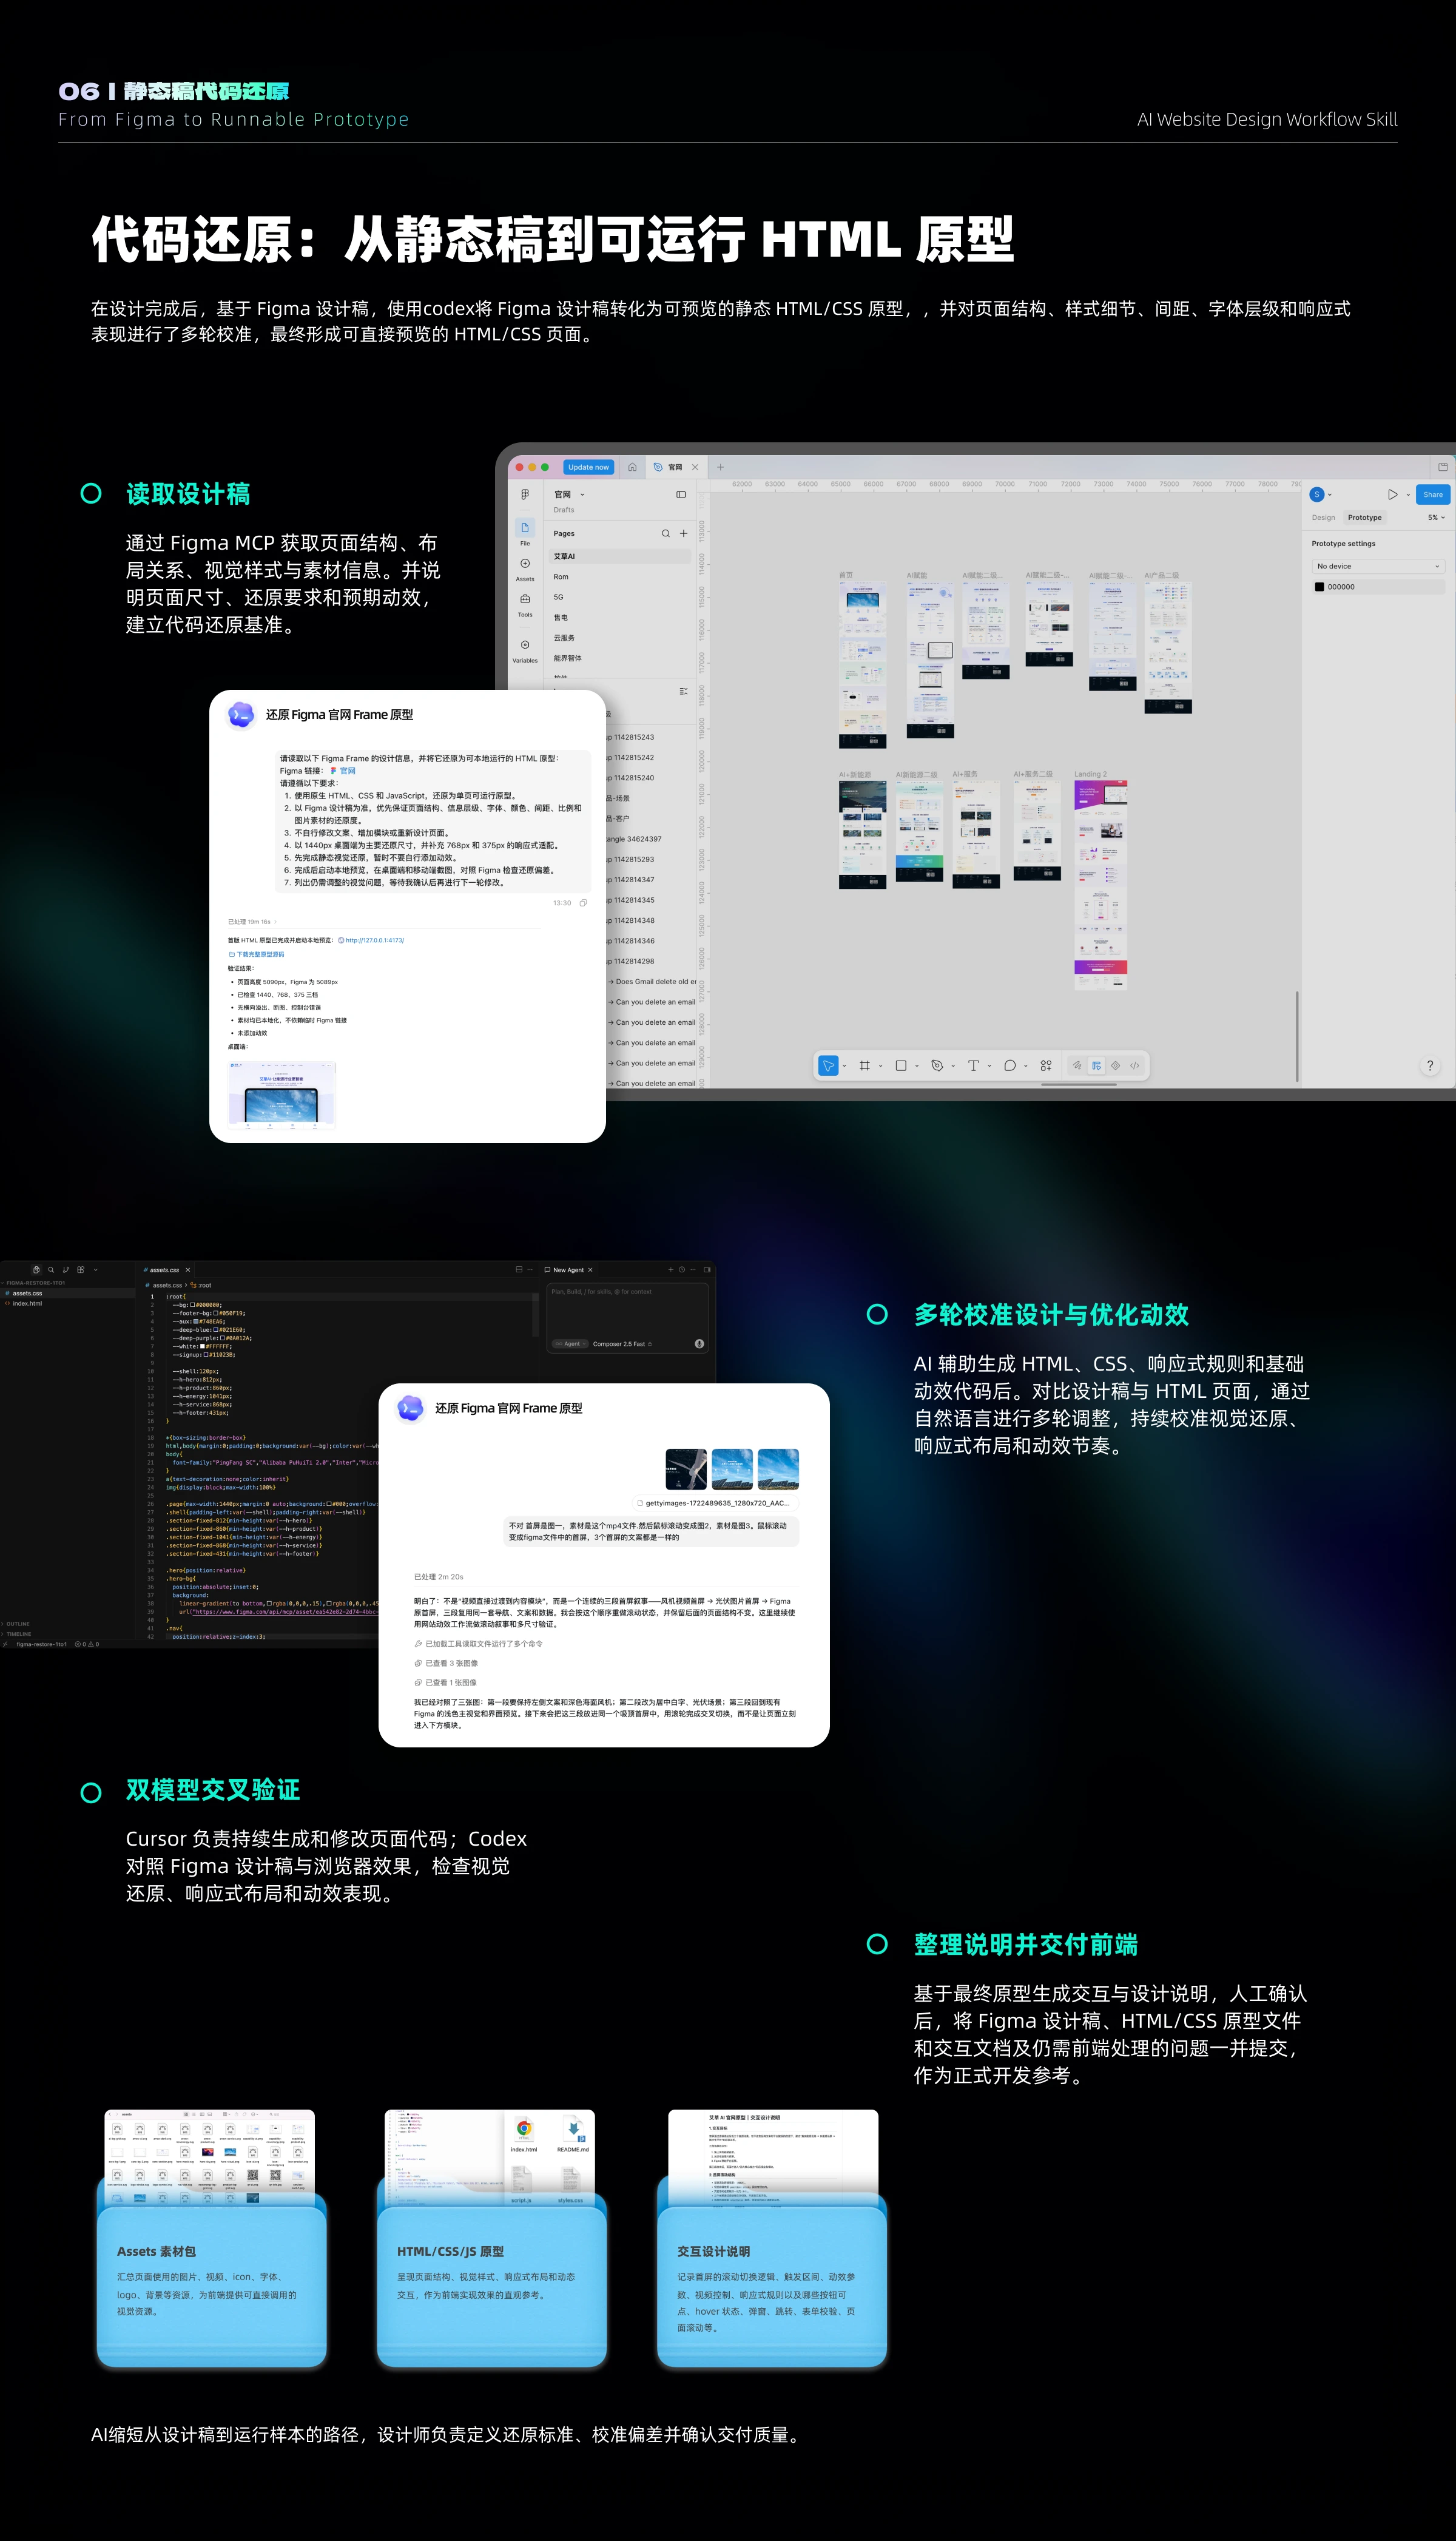Image resolution: width=1456 pixels, height=2541 pixels.
Task: Open the Tools panel icon in Figma
Action: tap(525, 599)
